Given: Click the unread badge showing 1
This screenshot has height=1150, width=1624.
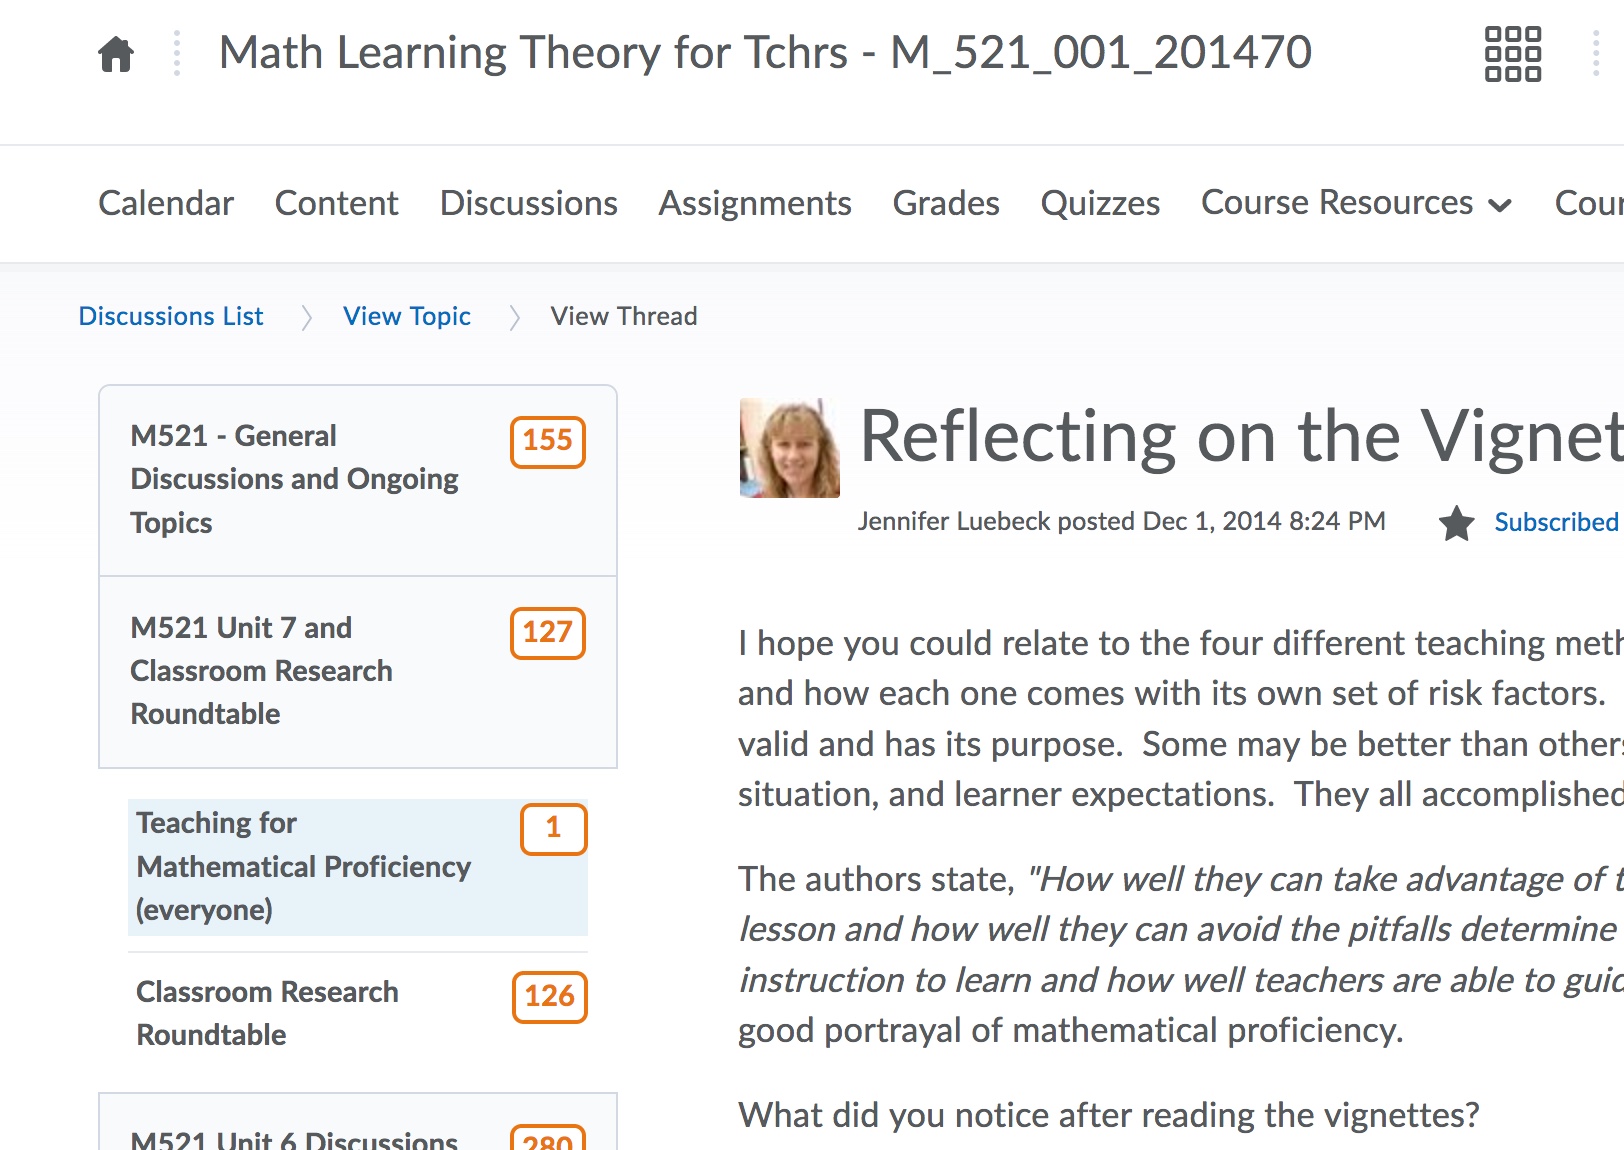Looking at the screenshot, I should [553, 828].
